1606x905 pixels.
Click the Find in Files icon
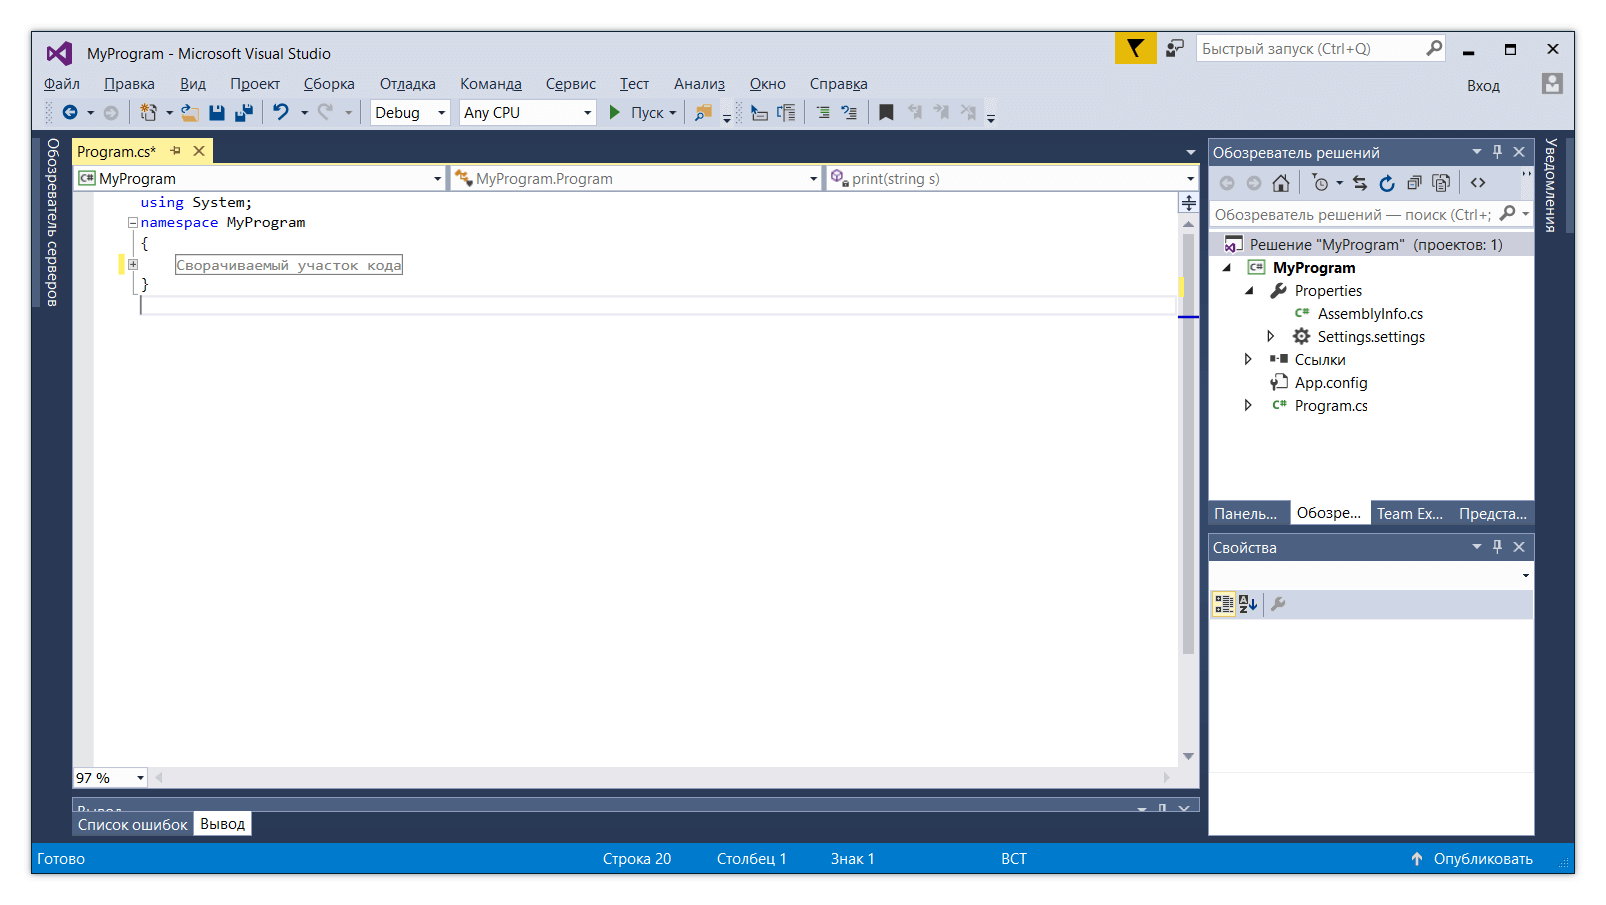pyautogui.click(x=704, y=113)
